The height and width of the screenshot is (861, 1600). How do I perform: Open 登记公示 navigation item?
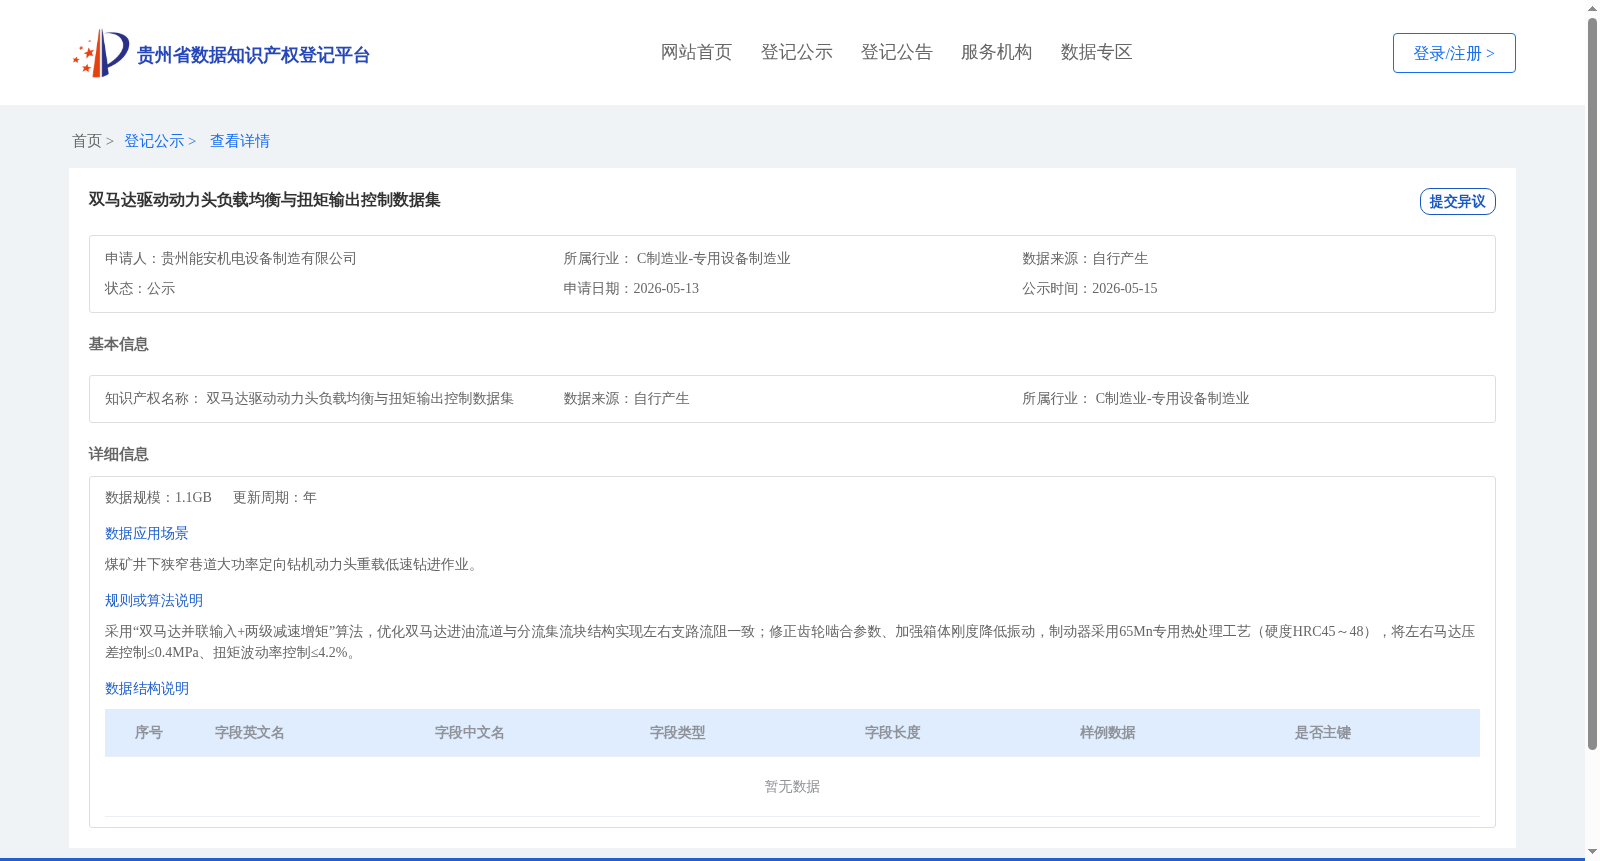796,52
